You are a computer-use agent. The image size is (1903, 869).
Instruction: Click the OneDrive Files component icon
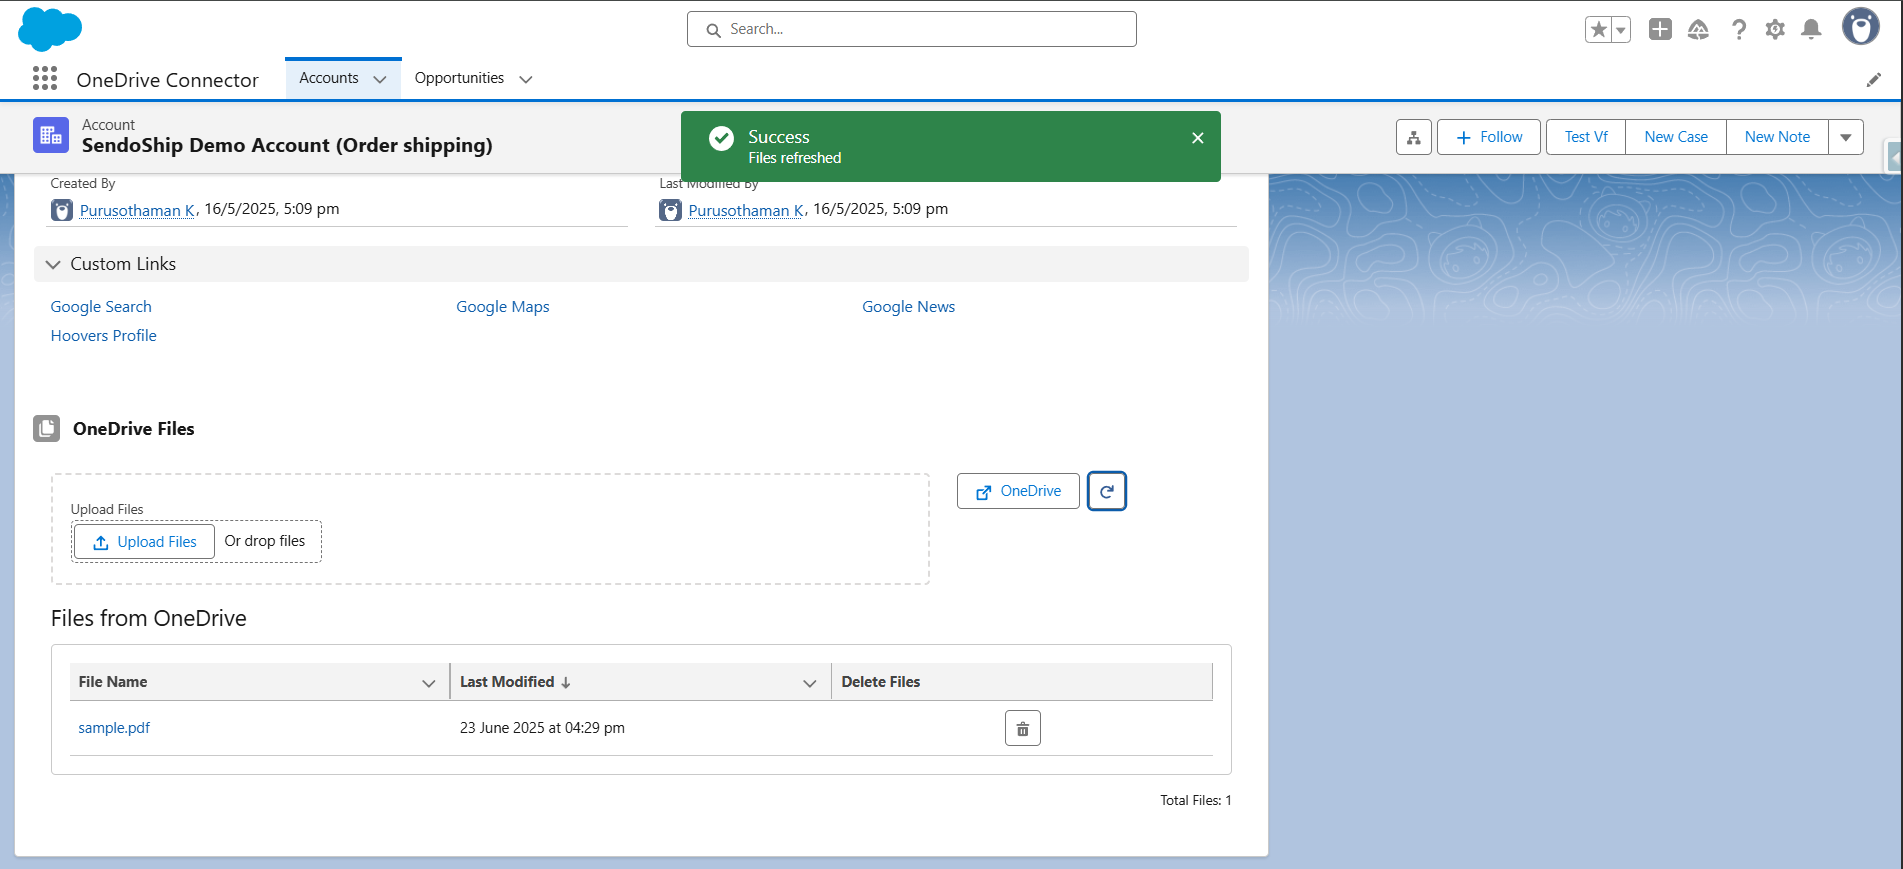pyautogui.click(x=47, y=429)
